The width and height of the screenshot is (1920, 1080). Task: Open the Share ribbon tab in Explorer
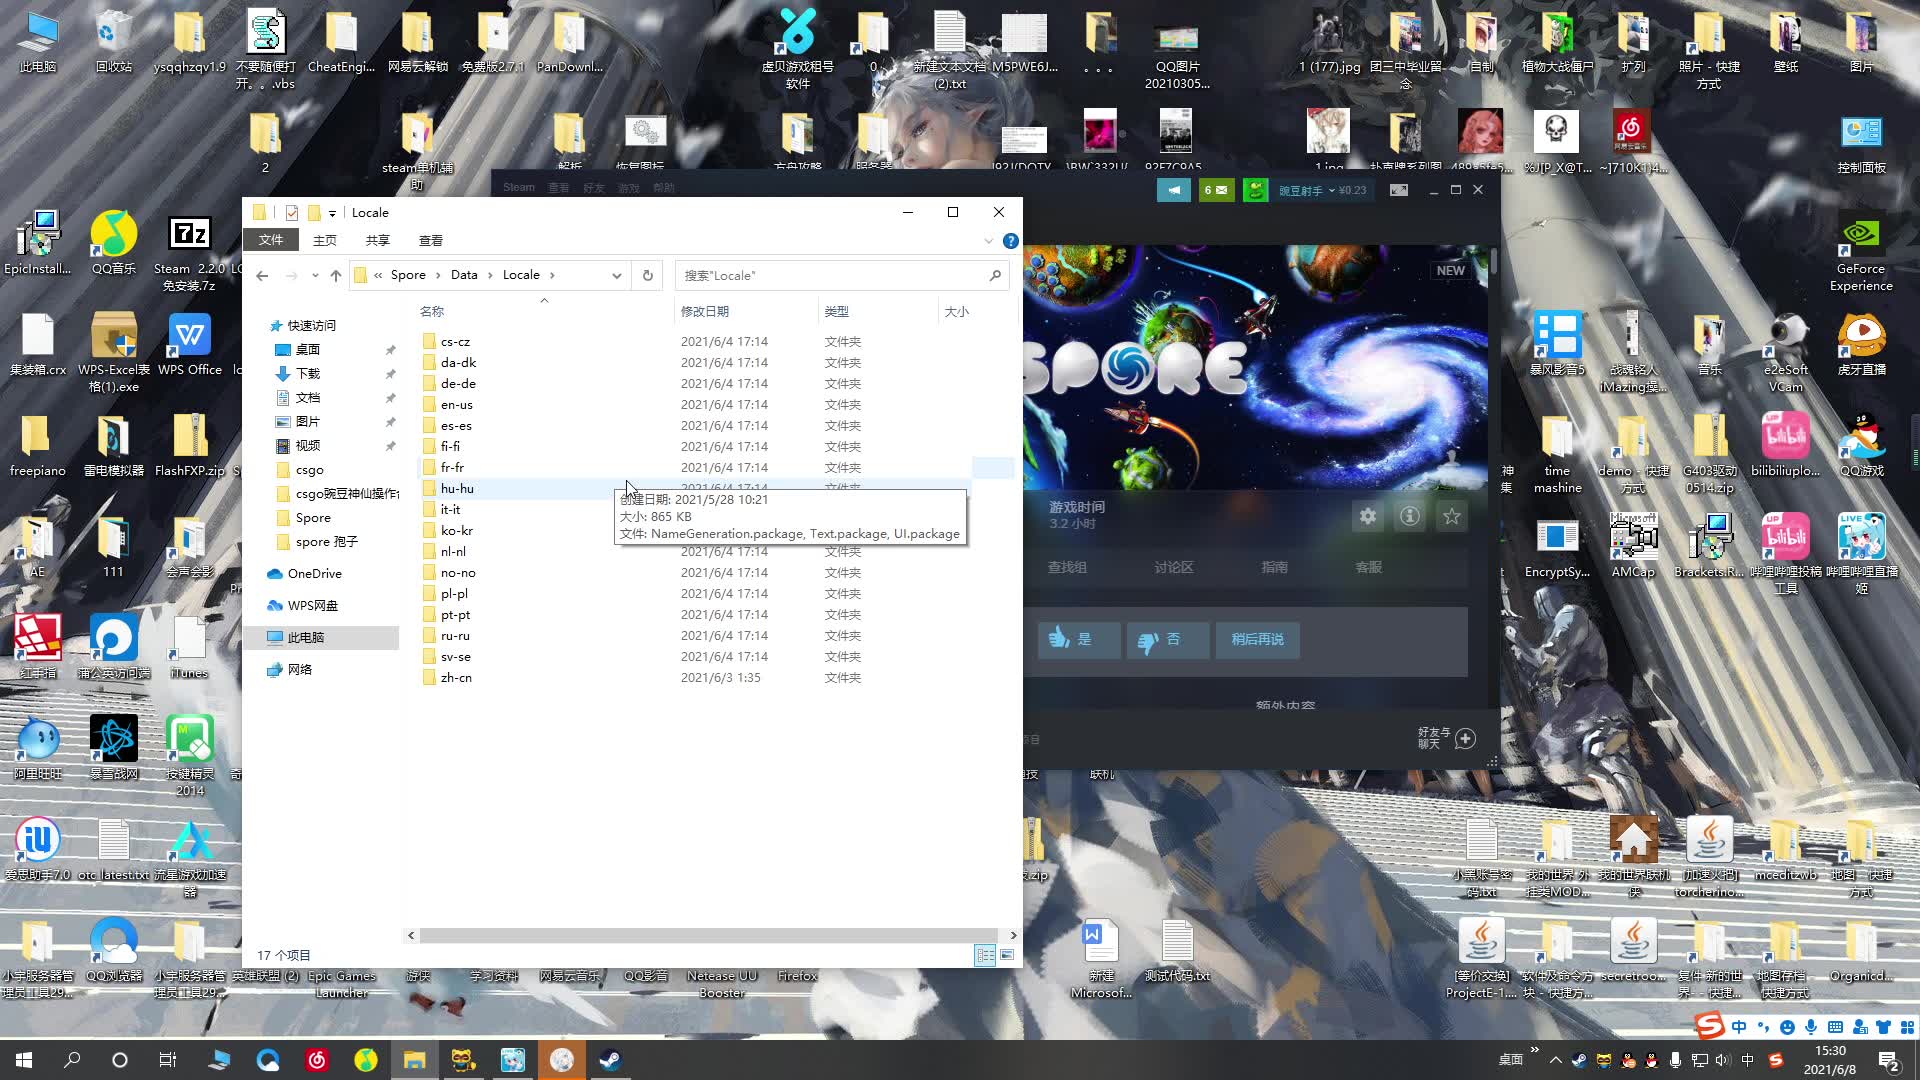[378, 240]
